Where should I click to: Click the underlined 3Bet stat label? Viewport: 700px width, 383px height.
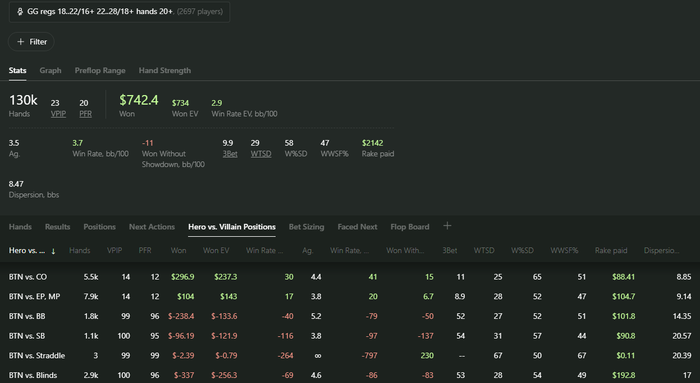[230, 154]
